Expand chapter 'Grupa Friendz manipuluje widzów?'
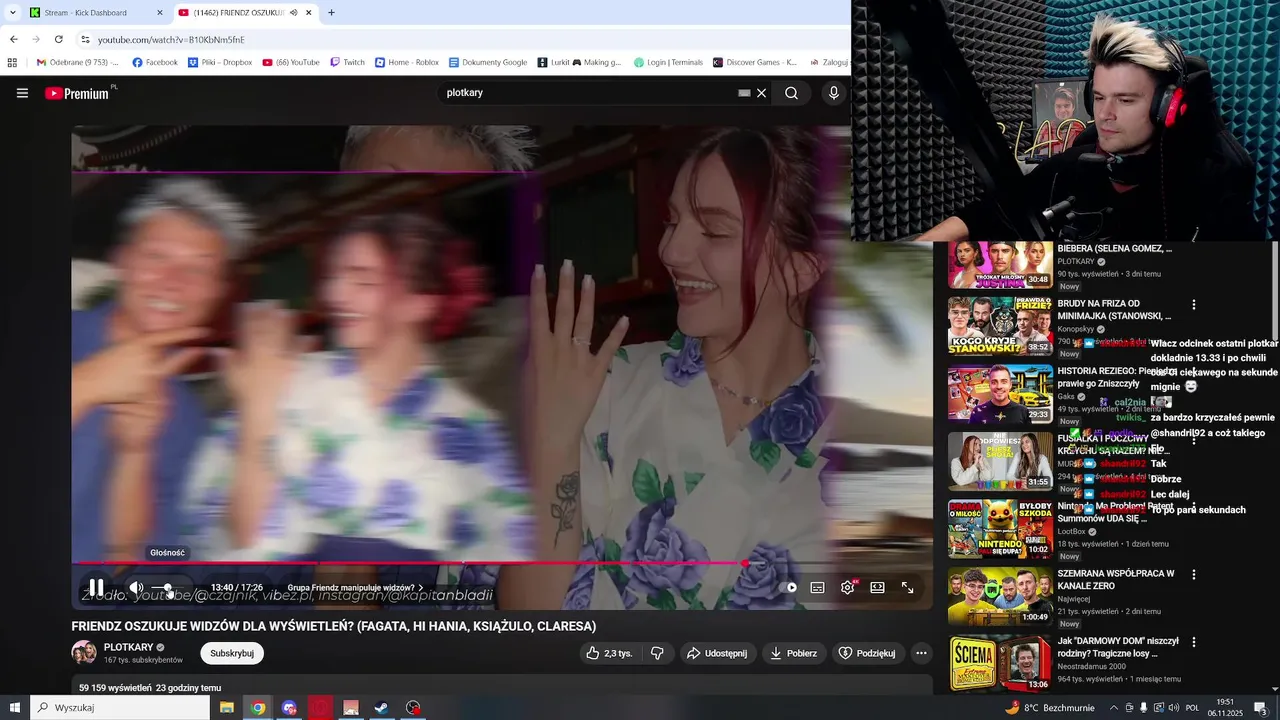The width and height of the screenshot is (1280, 720). 355,588
